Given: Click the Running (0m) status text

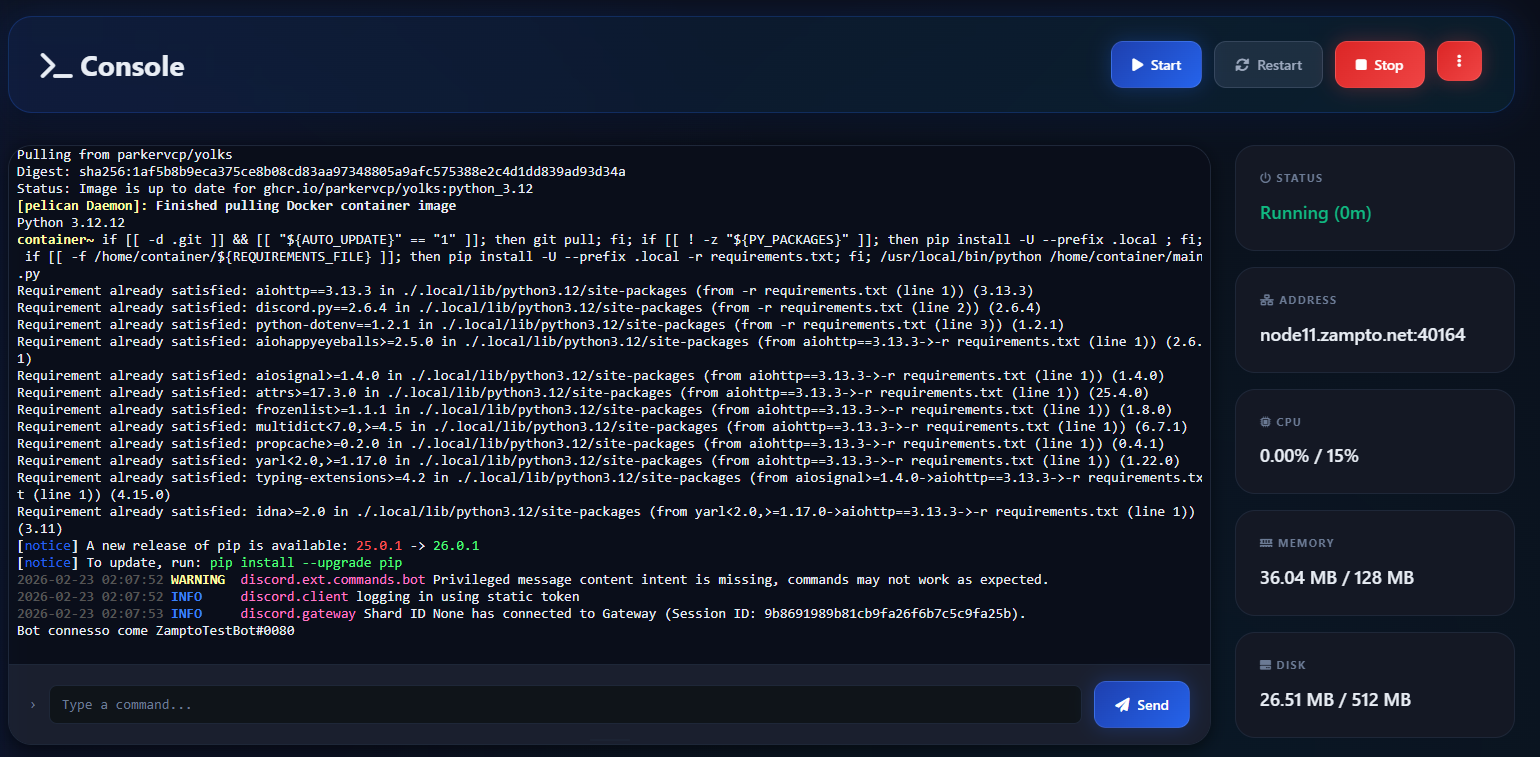Looking at the screenshot, I should coord(1315,213).
